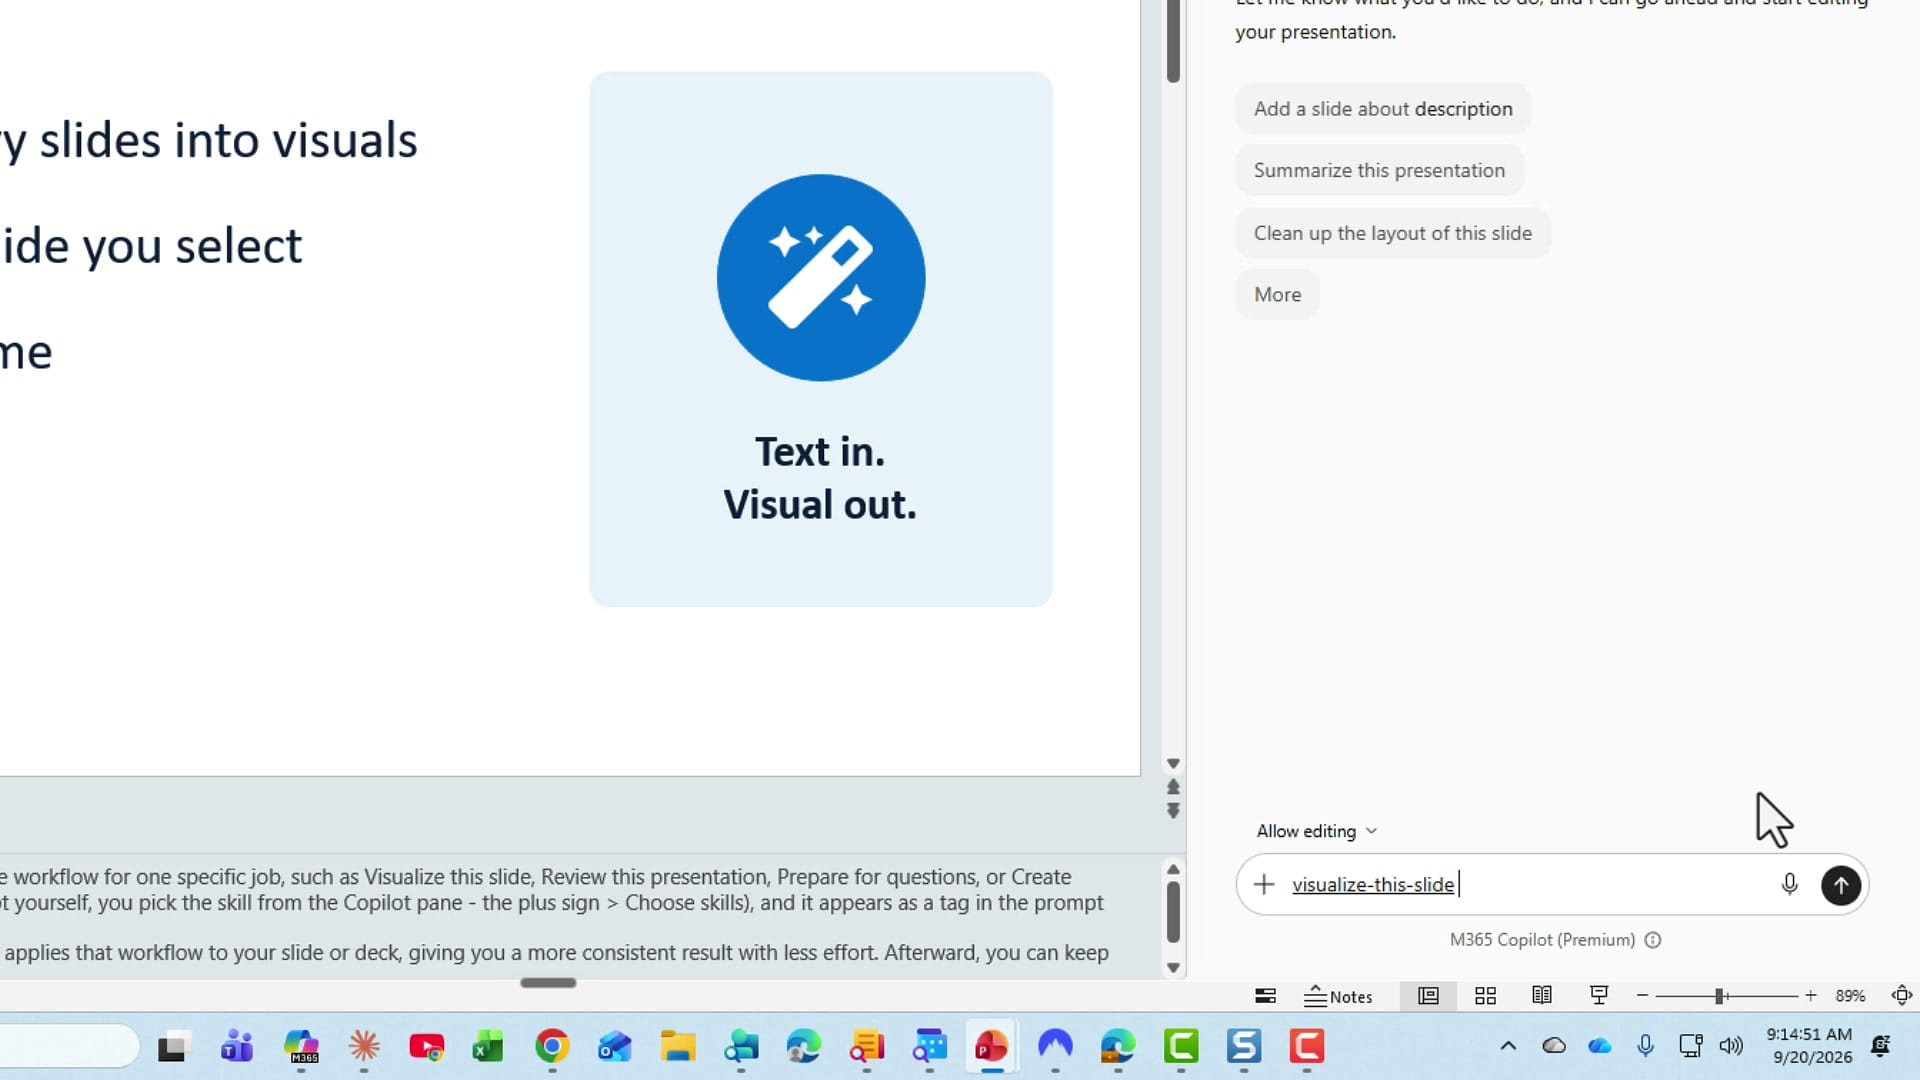Open Display Settings in the status bar

(1265, 996)
